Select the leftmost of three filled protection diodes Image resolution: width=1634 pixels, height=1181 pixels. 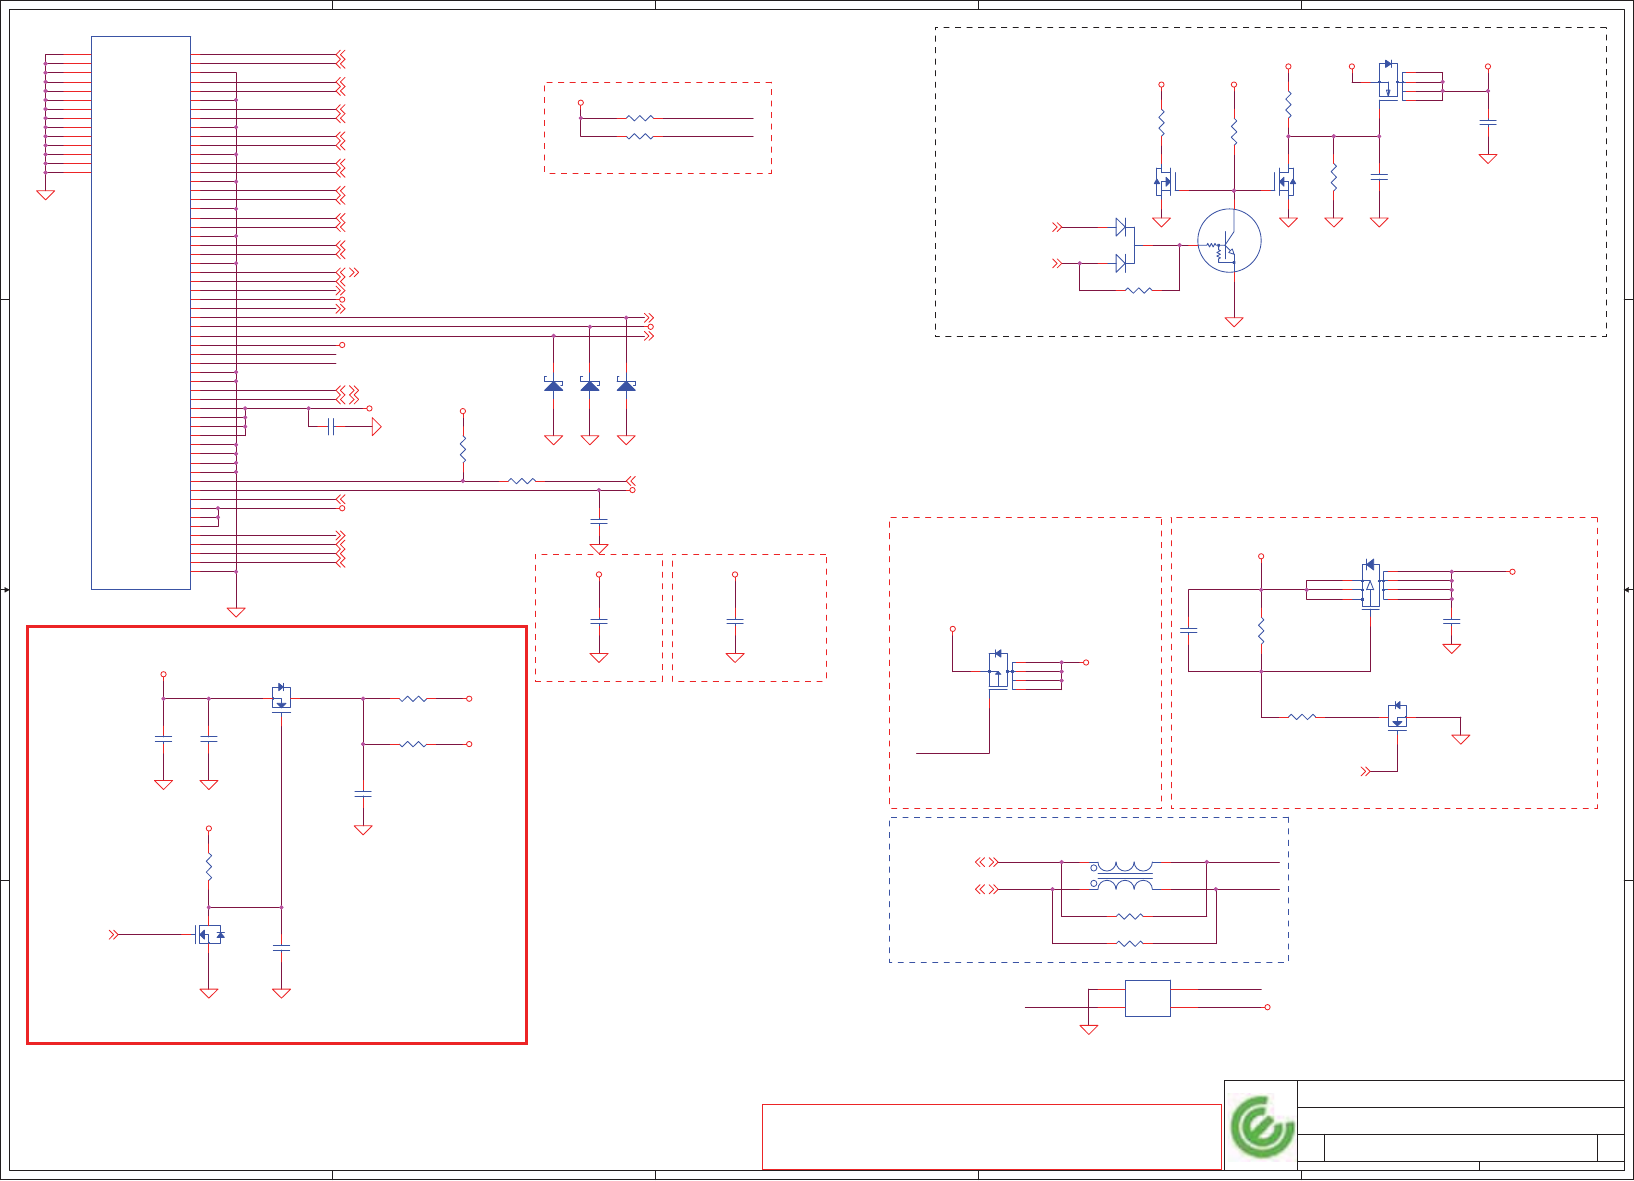[553, 385]
